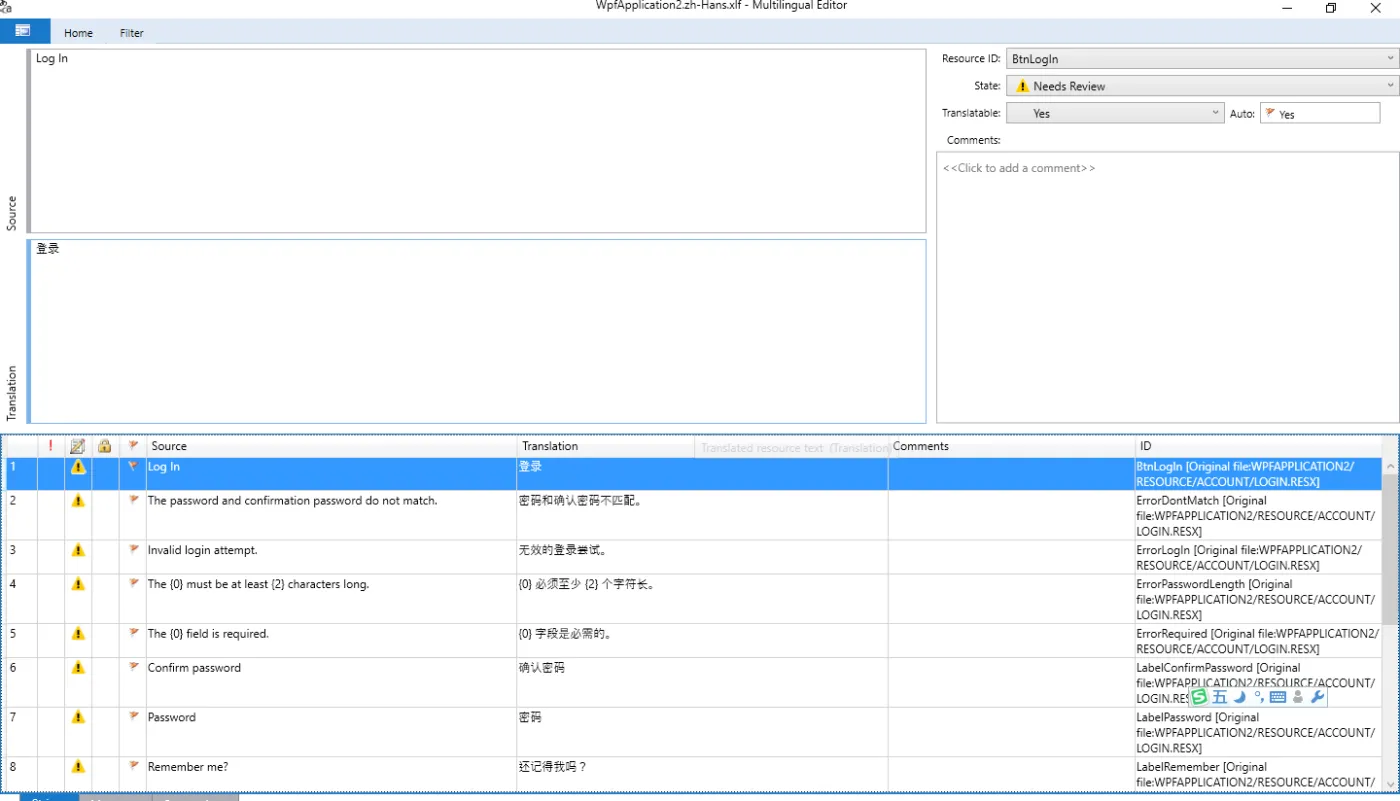This screenshot has height=801, width=1400.
Task: Click the green S input method icon
Action: tap(1199, 697)
